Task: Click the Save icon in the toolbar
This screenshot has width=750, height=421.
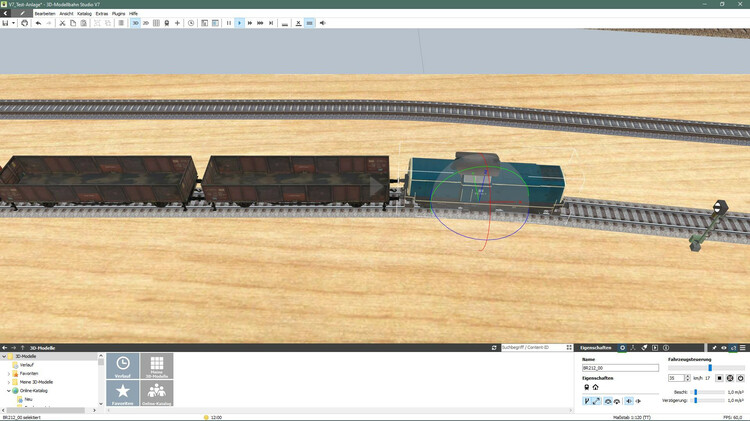Action: [x=5, y=23]
